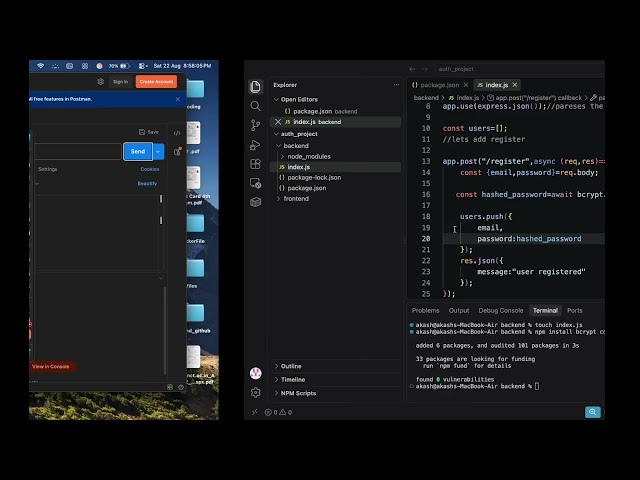Open the Debug Console panel tab
Image resolution: width=640 pixels, height=480 pixels.
pos(500,311)
